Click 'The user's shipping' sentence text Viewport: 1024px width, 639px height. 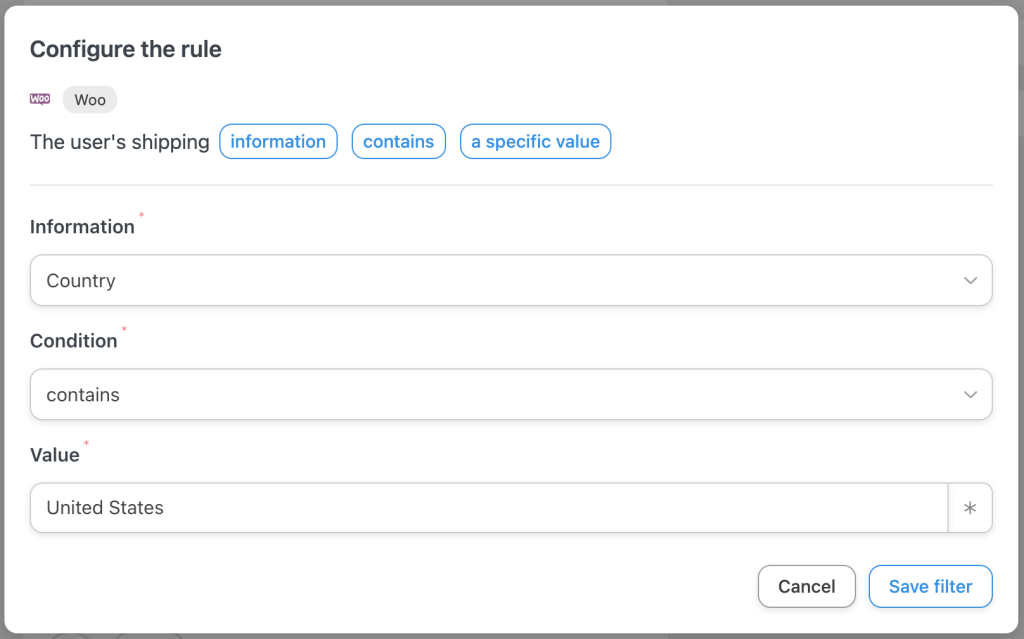(119, 141)
